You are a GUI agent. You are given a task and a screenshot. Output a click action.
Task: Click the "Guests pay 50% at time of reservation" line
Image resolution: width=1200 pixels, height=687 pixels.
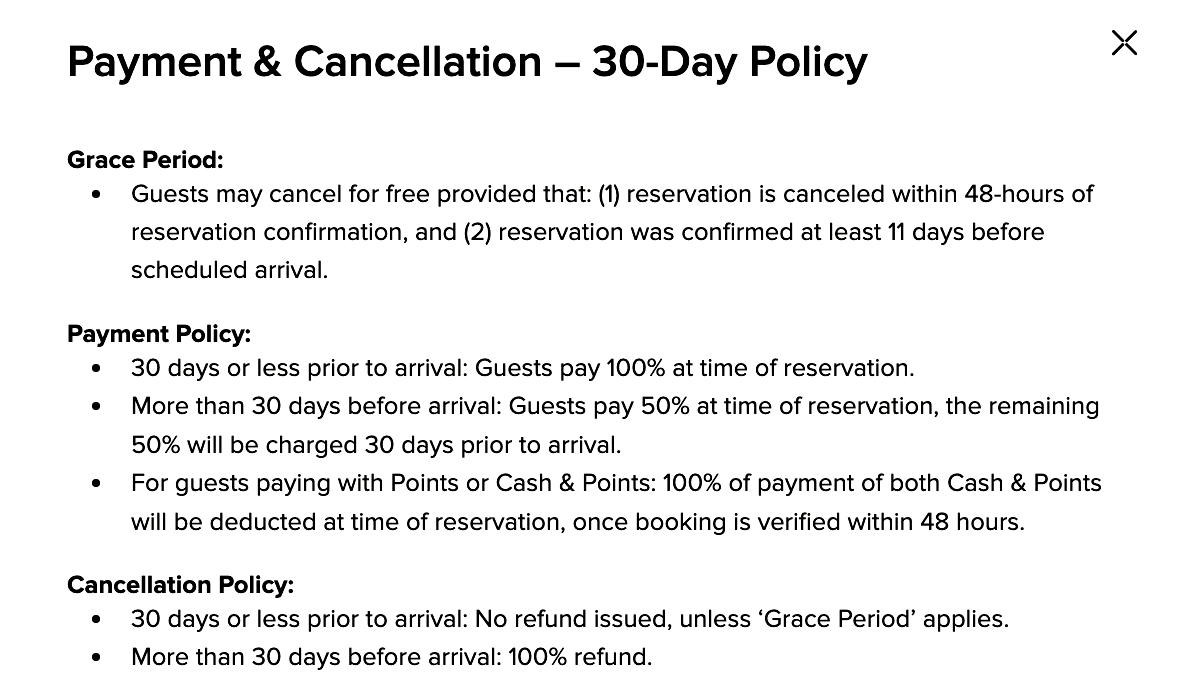(614, 406)
